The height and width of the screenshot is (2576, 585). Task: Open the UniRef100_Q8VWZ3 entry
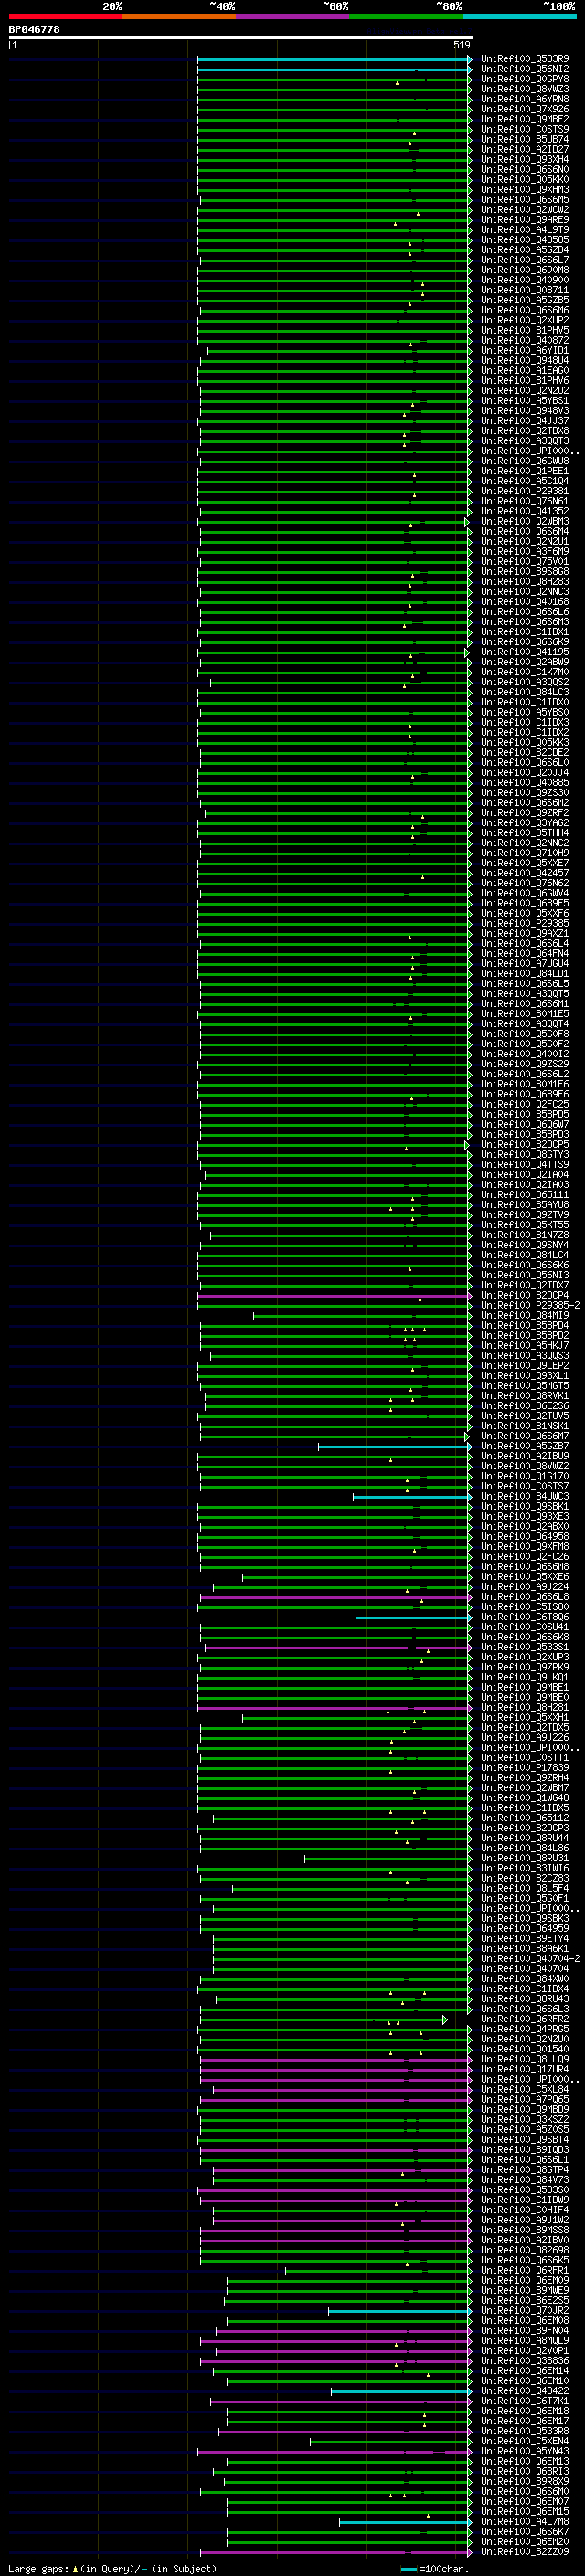tap(525, 89)
